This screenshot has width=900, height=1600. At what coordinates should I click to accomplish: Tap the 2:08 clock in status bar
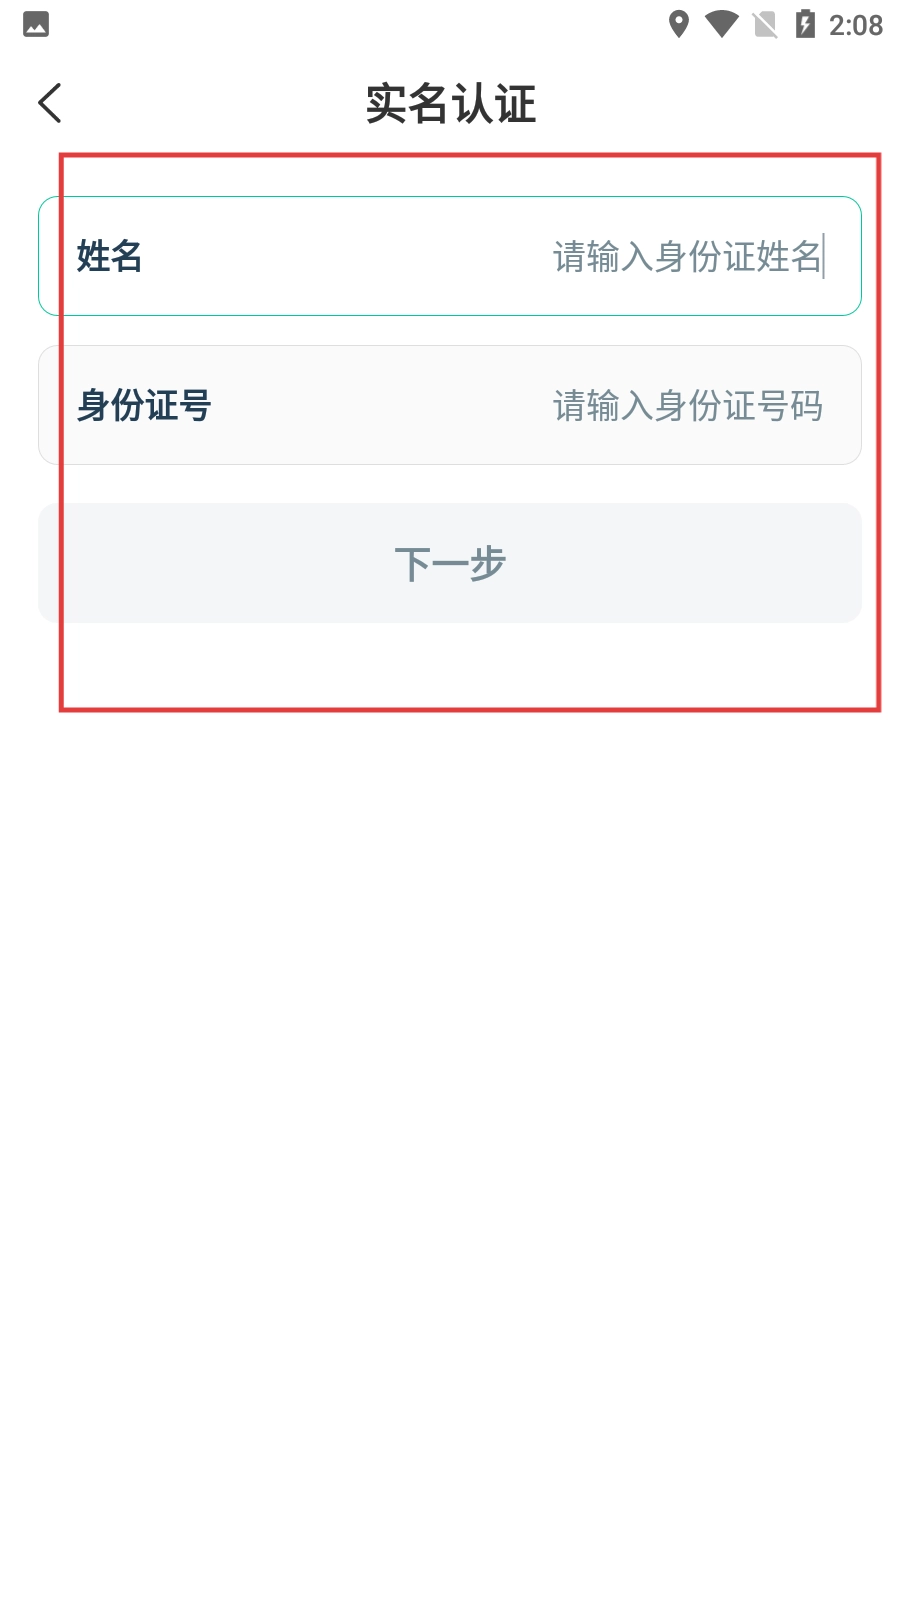click(x=856, y=25)
